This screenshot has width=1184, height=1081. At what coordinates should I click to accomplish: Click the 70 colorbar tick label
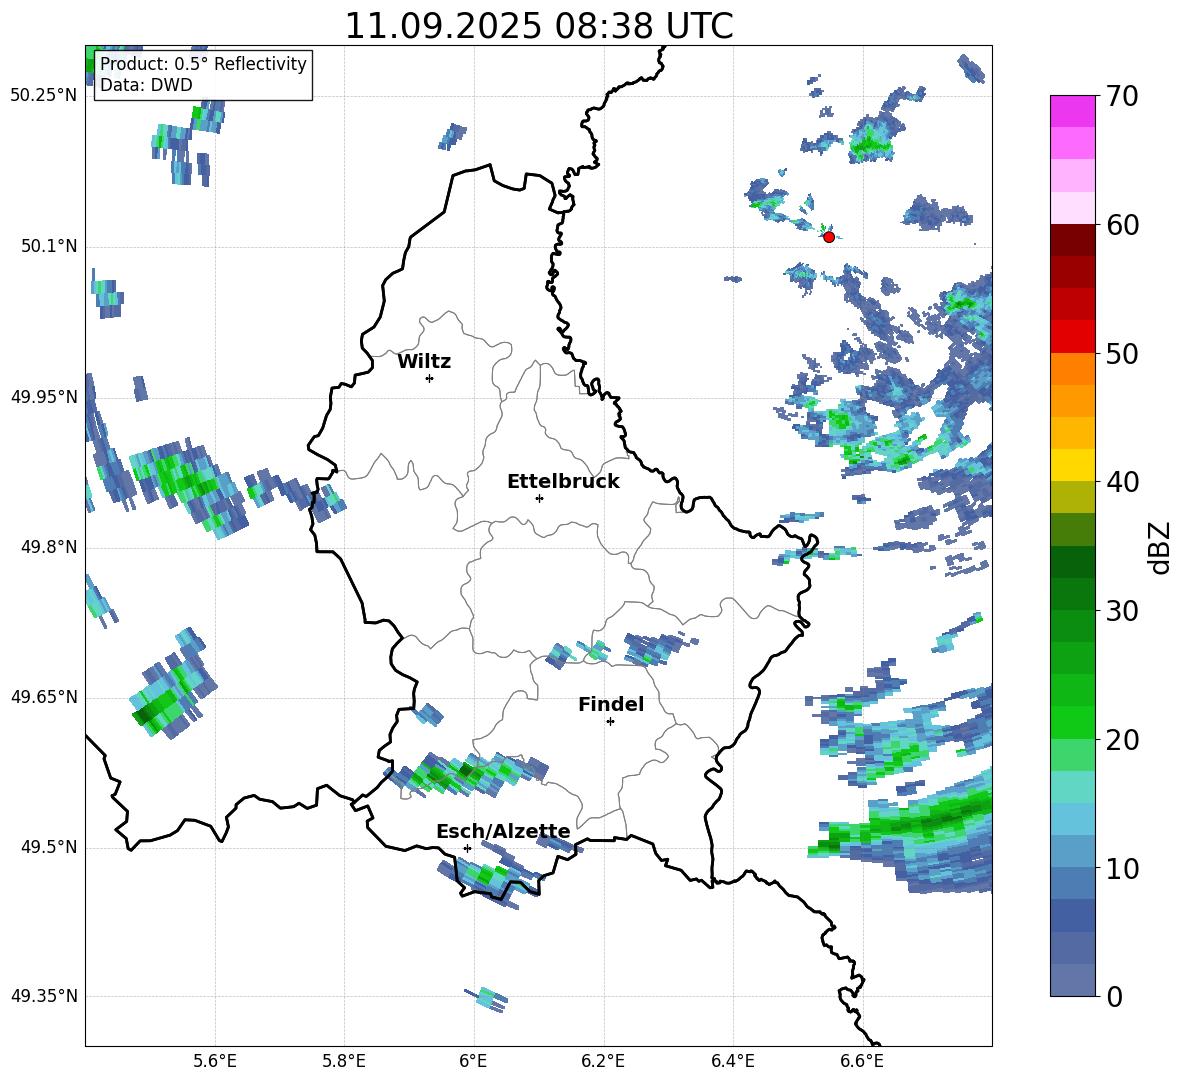[1121, 97]
